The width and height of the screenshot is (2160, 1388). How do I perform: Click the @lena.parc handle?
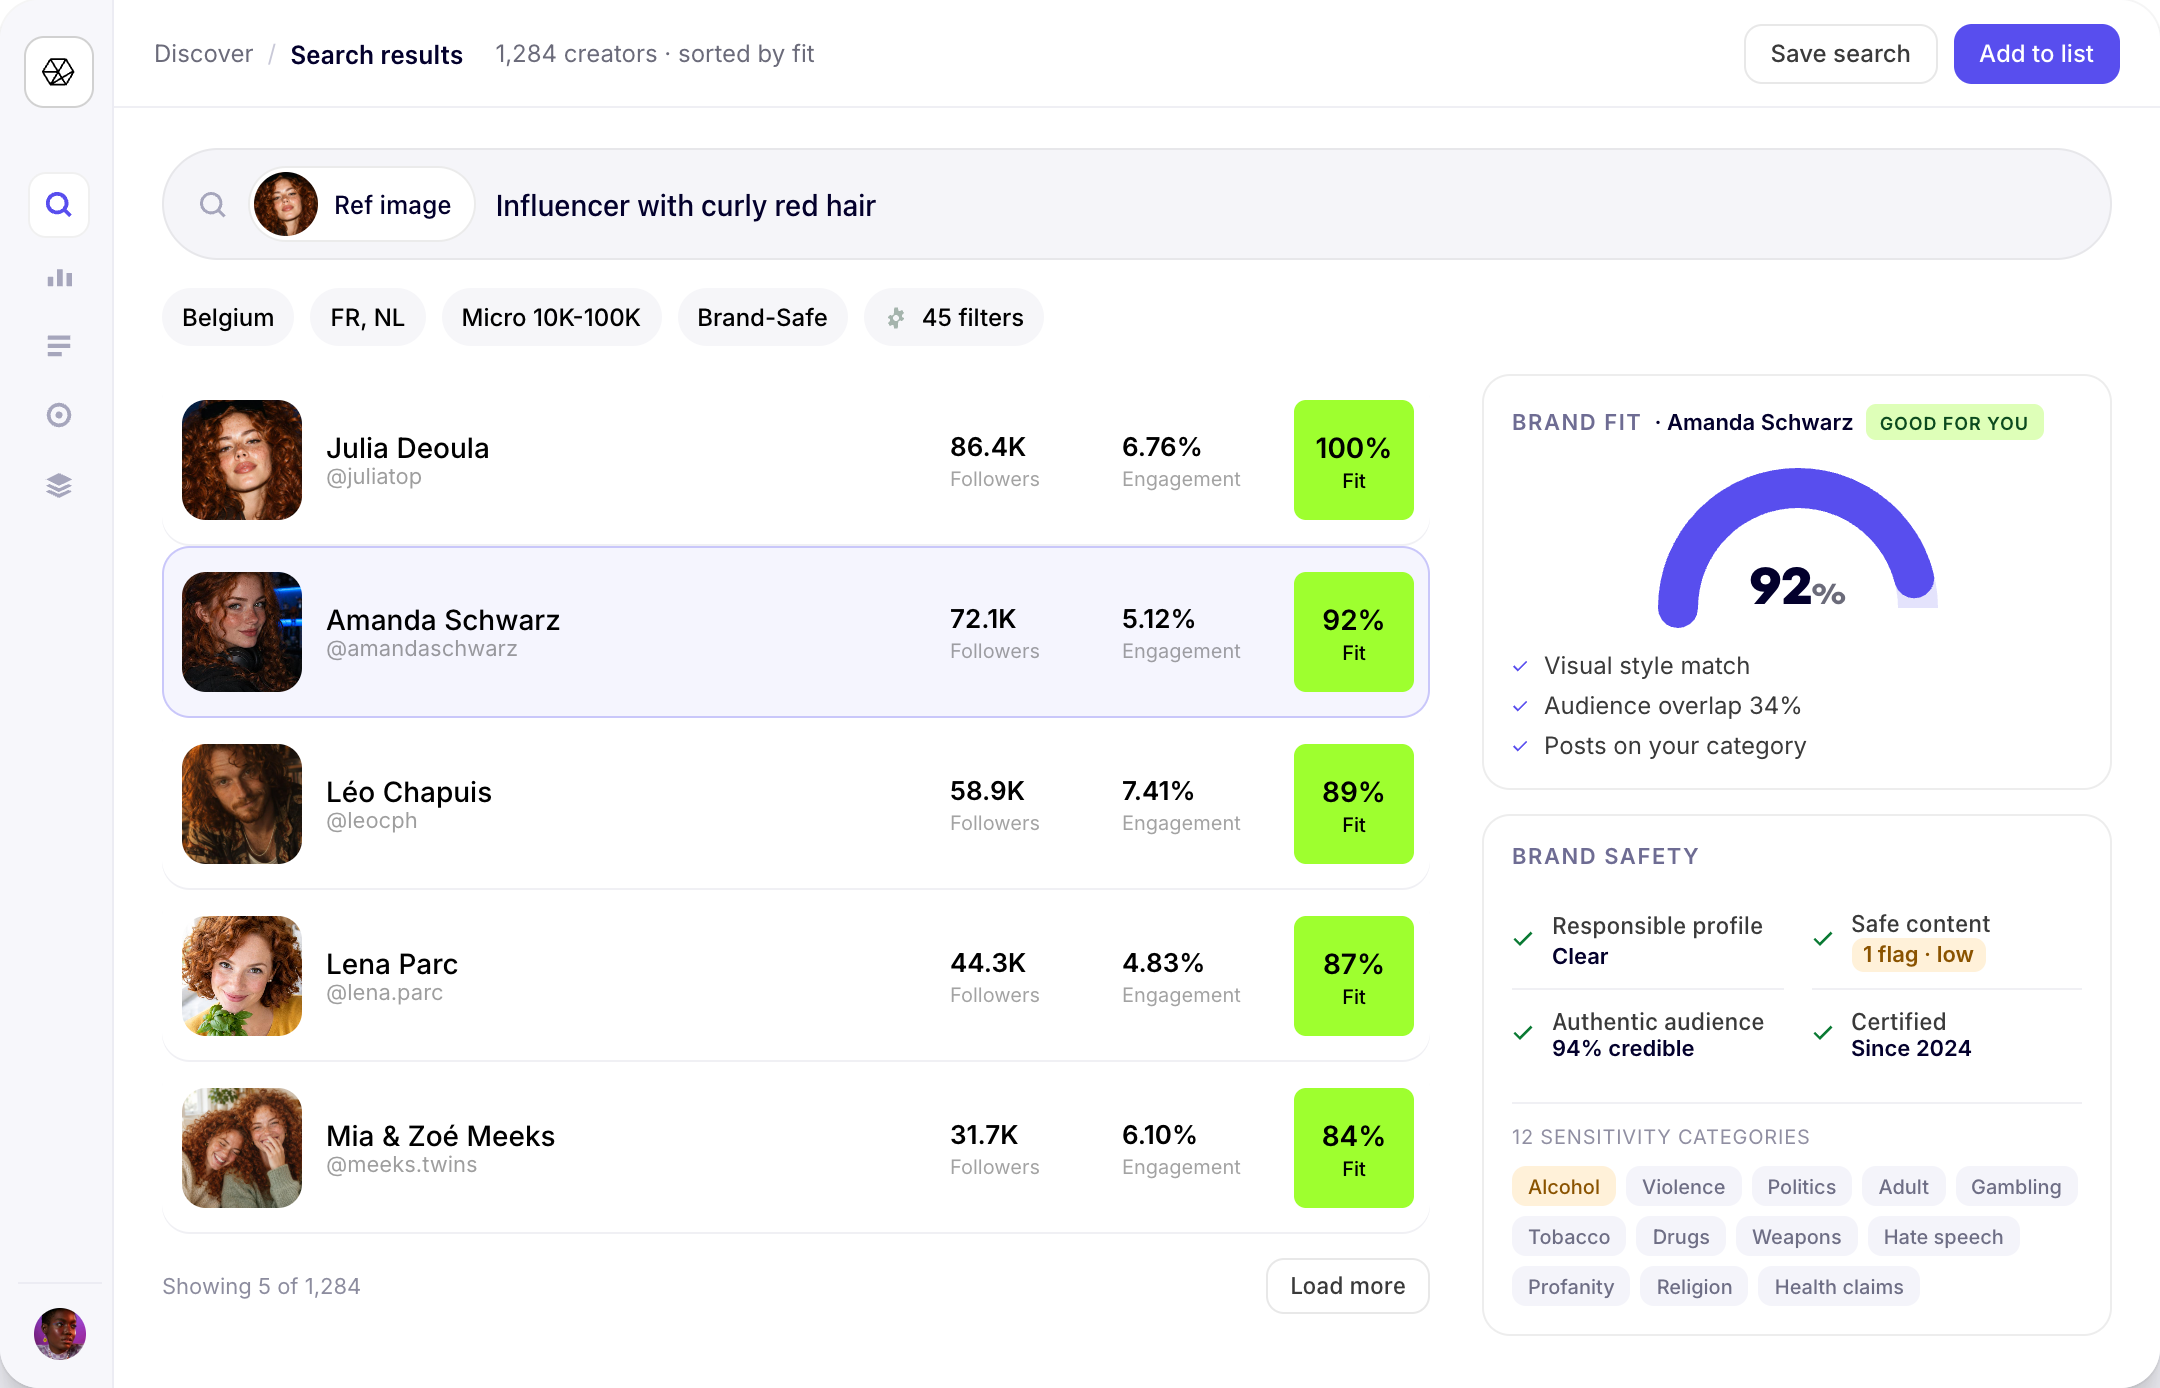(x=385, y=993)
